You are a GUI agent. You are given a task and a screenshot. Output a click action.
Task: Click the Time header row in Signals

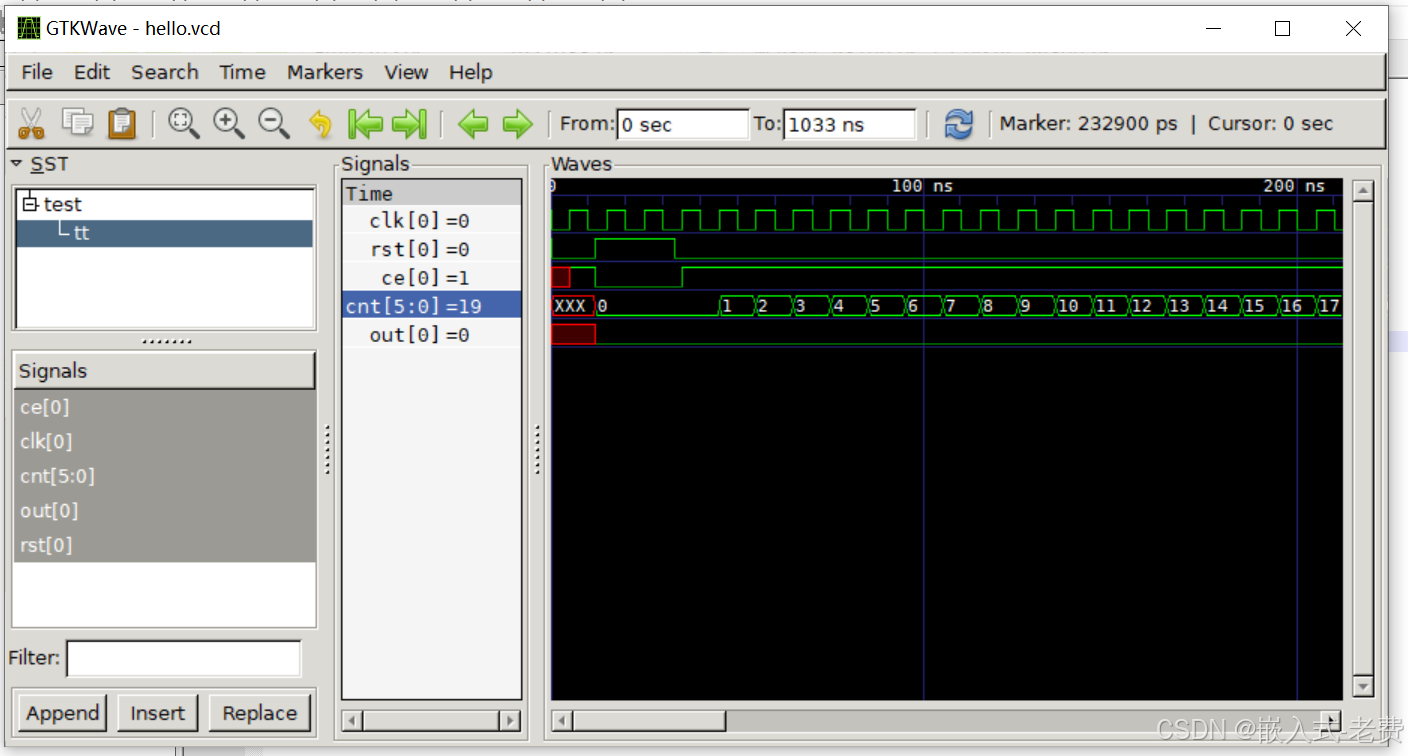[432, 193]
